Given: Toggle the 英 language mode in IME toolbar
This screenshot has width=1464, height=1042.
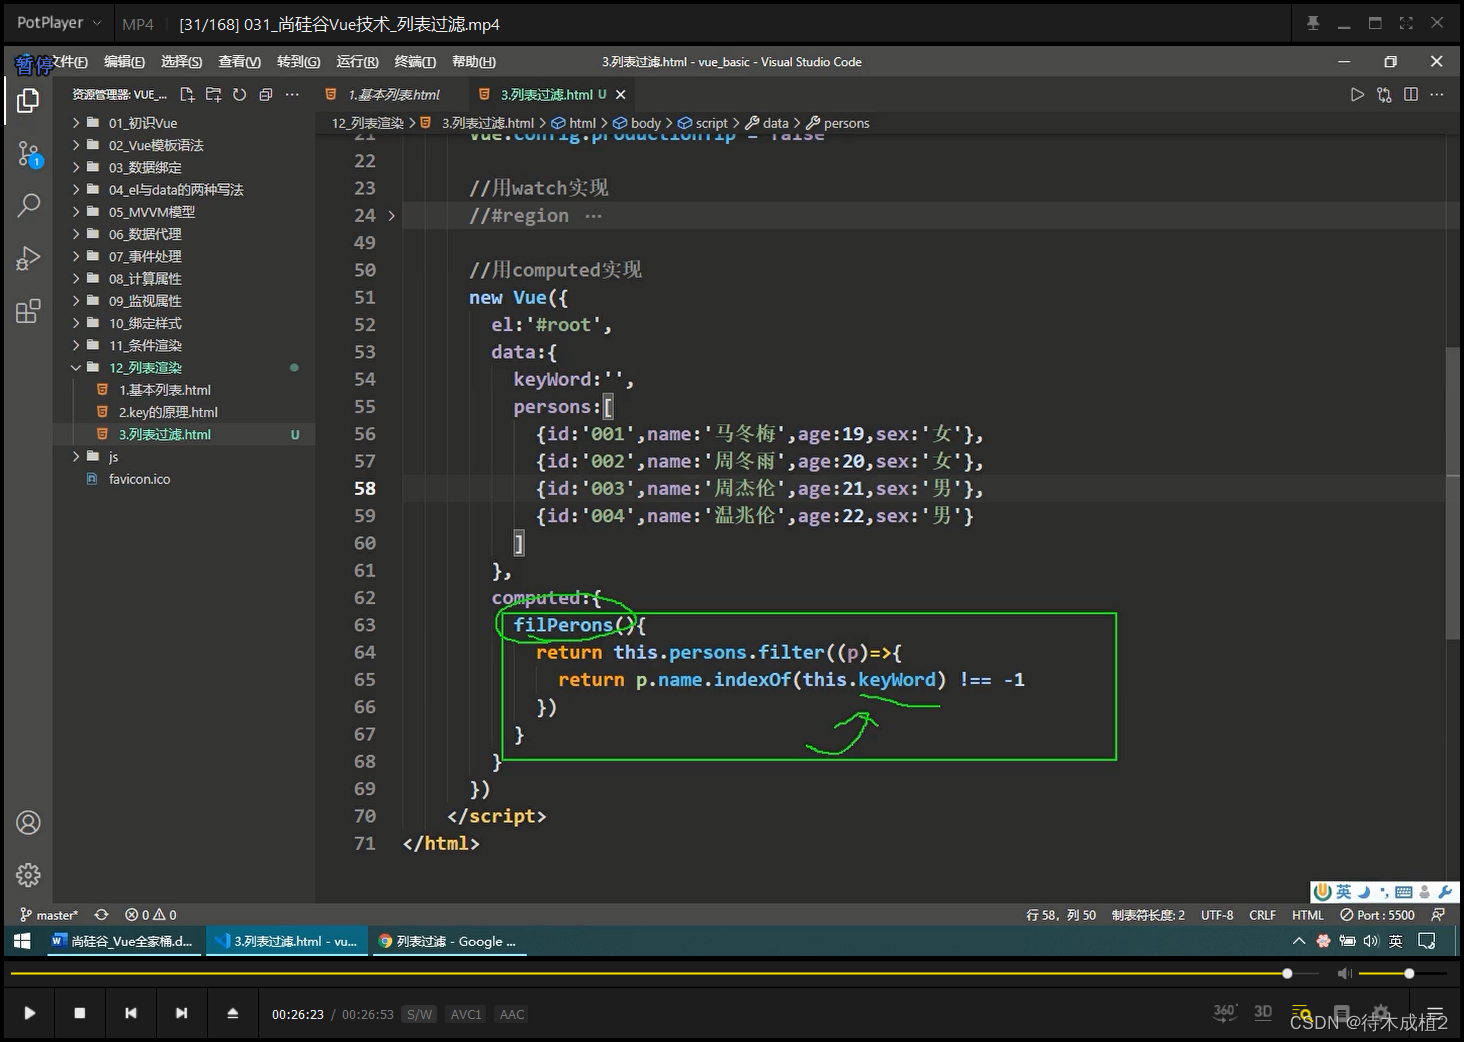Looking at the screenshot, I should [x=1343, y=892].
